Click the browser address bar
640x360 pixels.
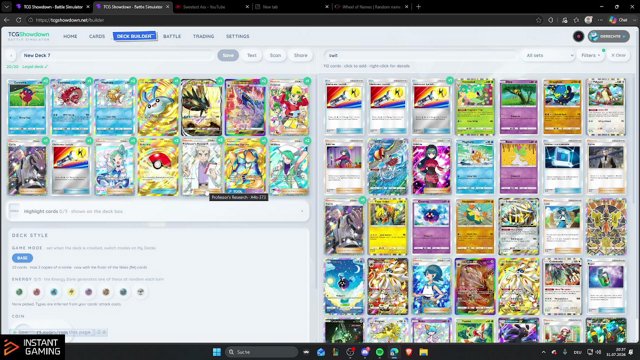282,20
